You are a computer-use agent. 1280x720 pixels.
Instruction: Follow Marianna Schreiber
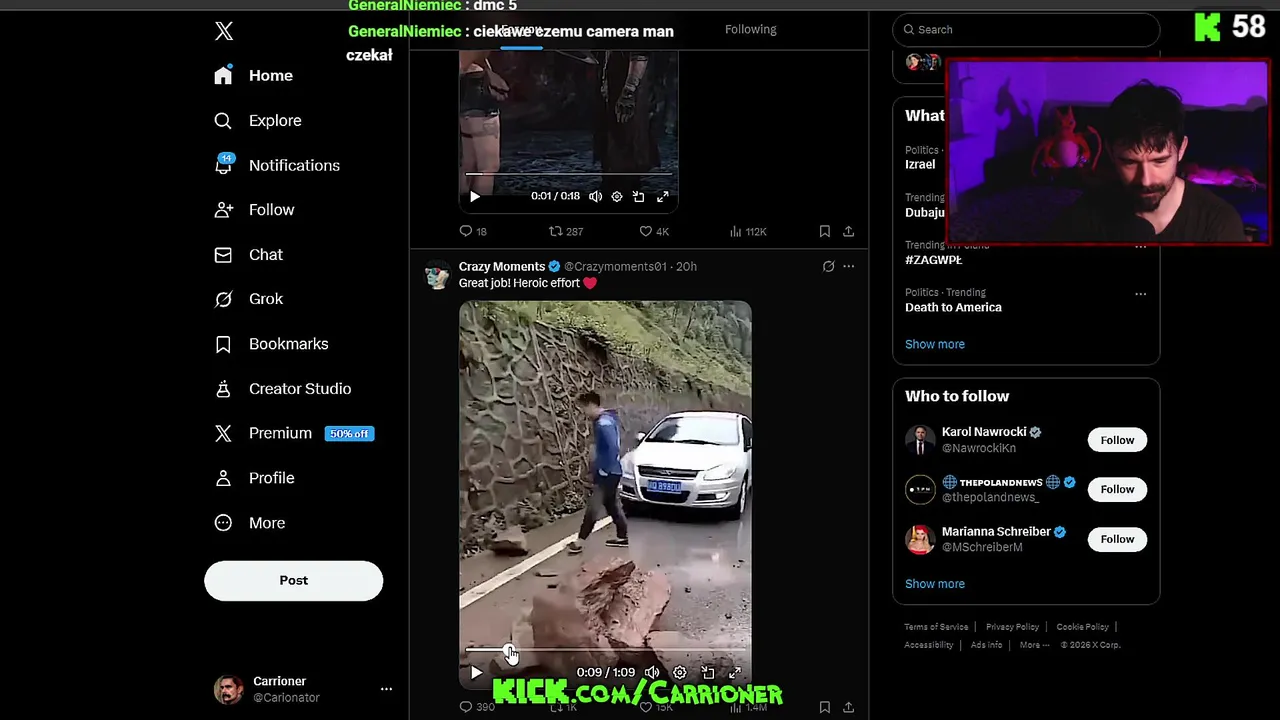(x=1117, y=539)
